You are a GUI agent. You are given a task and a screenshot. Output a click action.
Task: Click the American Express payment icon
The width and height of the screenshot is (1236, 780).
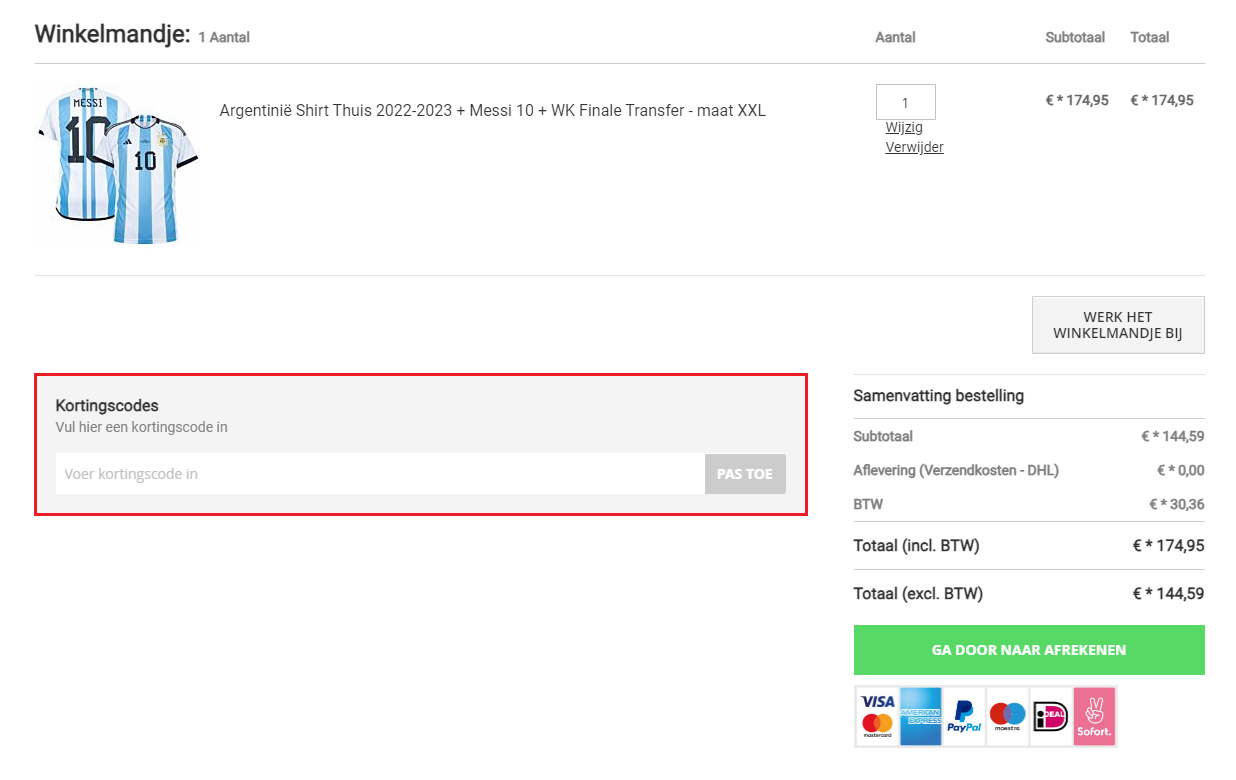920,716
